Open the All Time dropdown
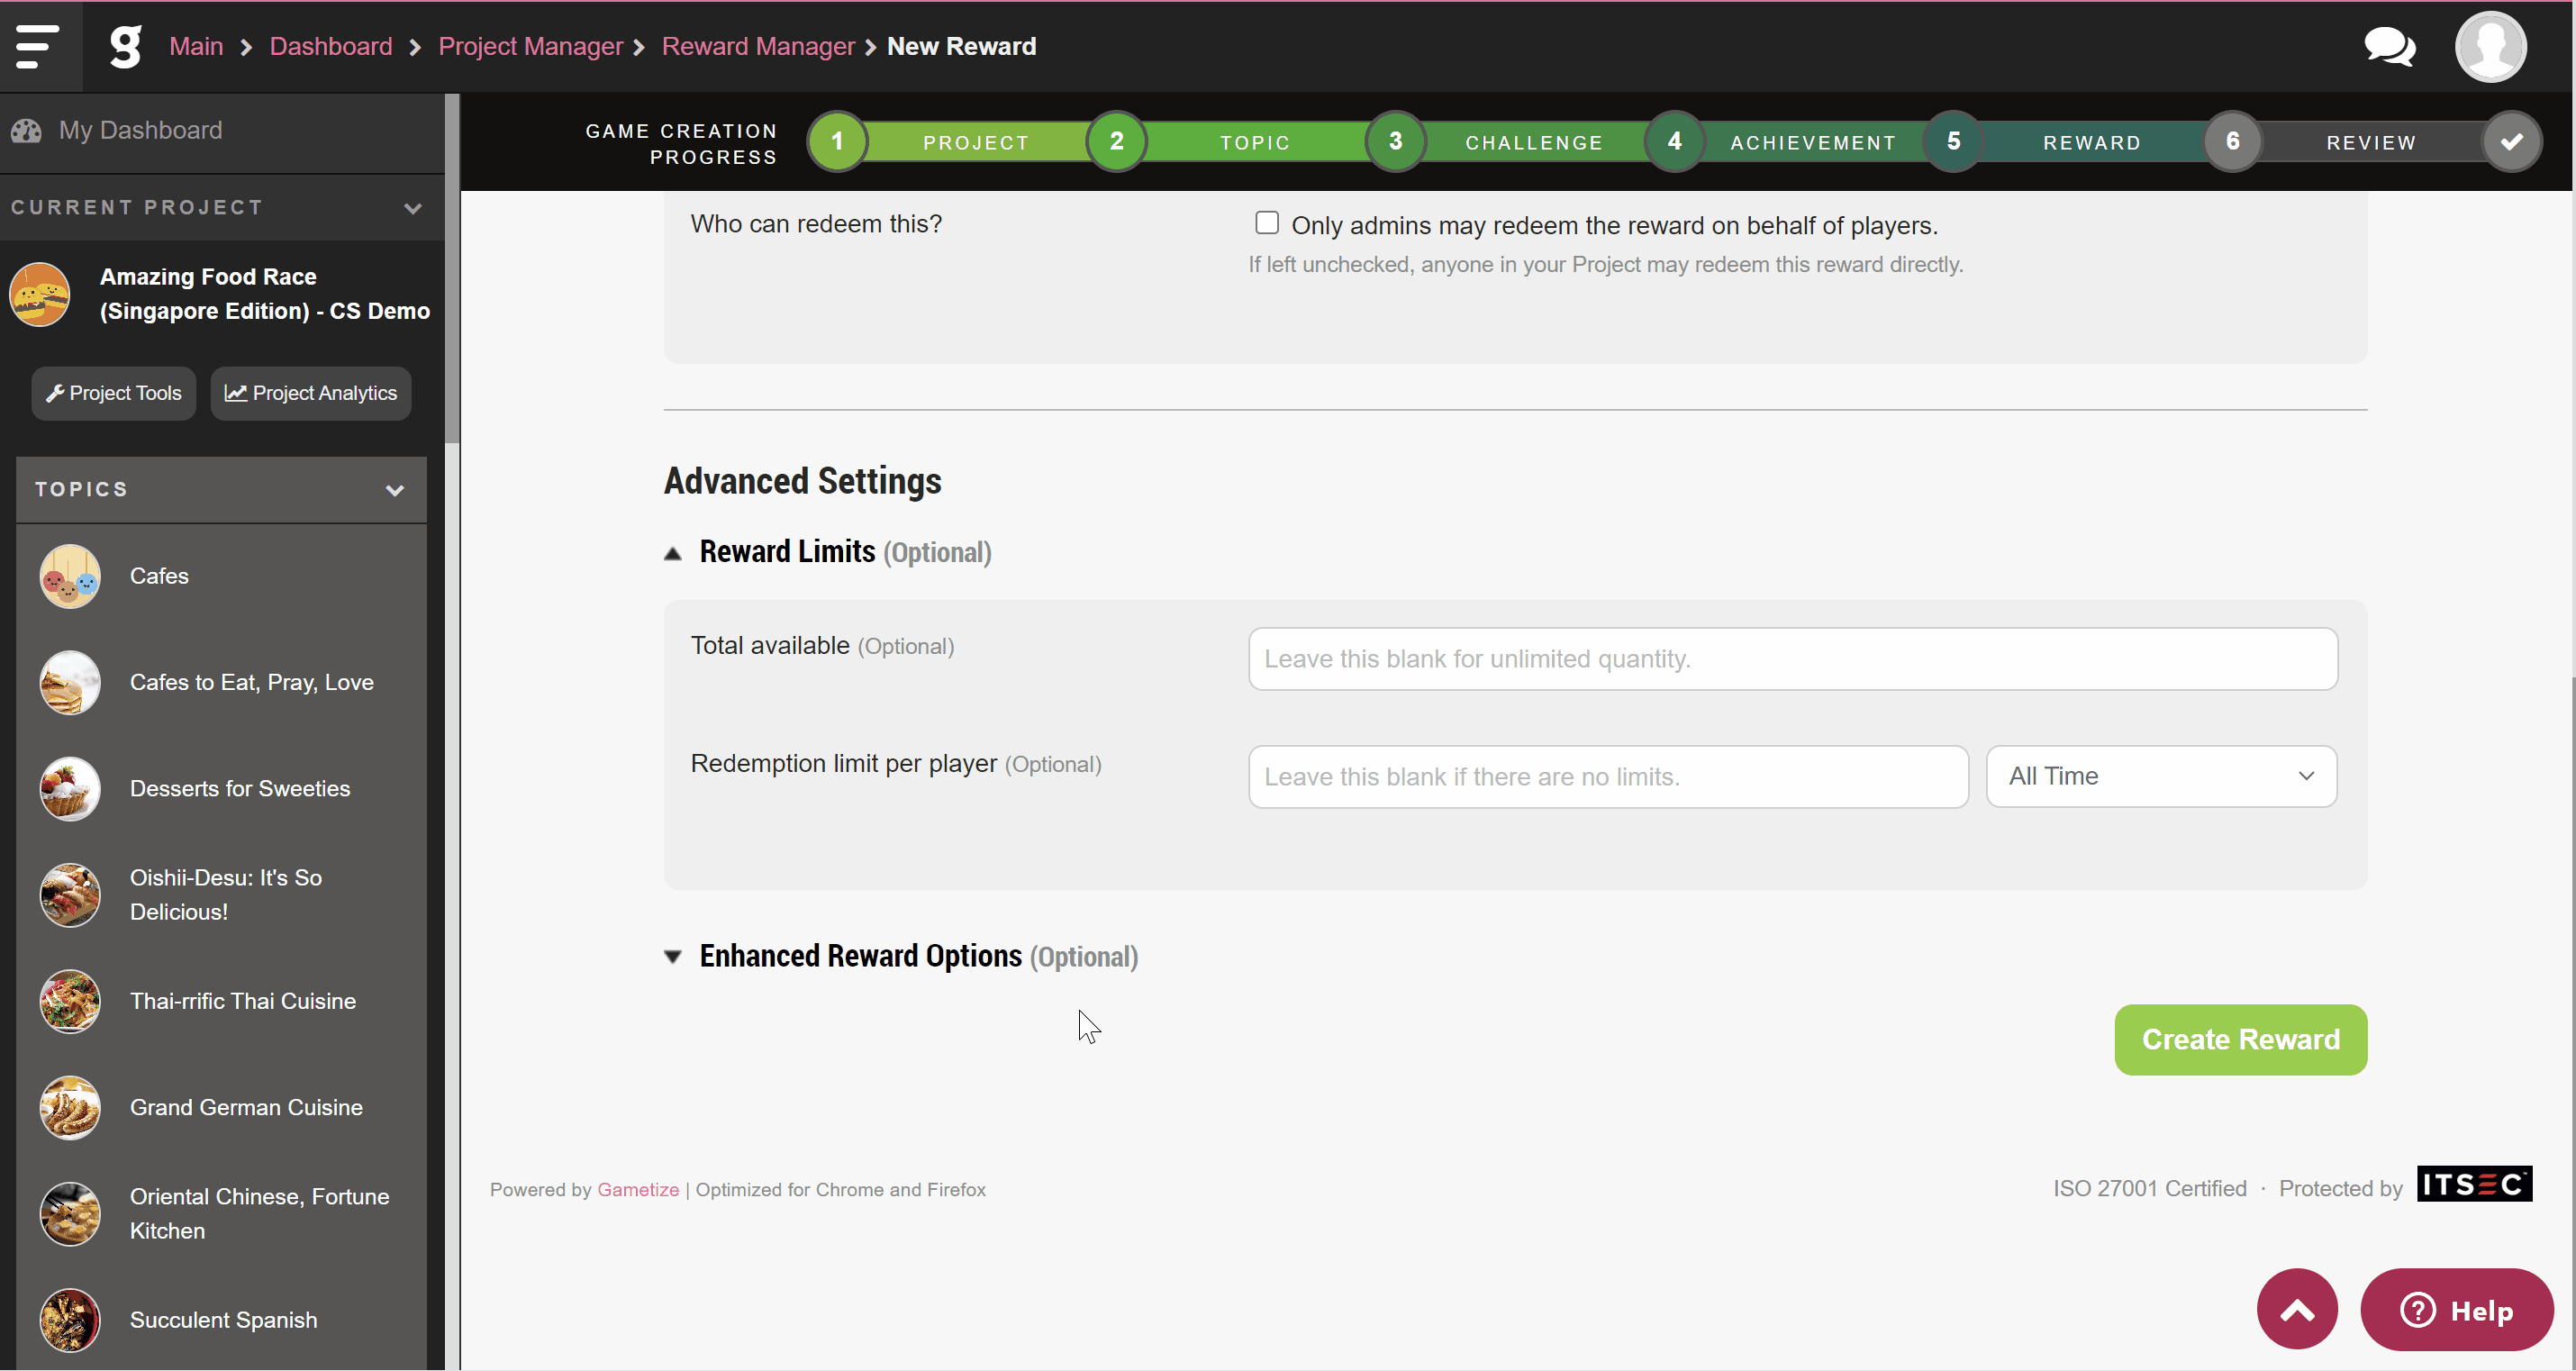The height and width of the screenshot is (1371, 2576). click(x=2161, y=776)
